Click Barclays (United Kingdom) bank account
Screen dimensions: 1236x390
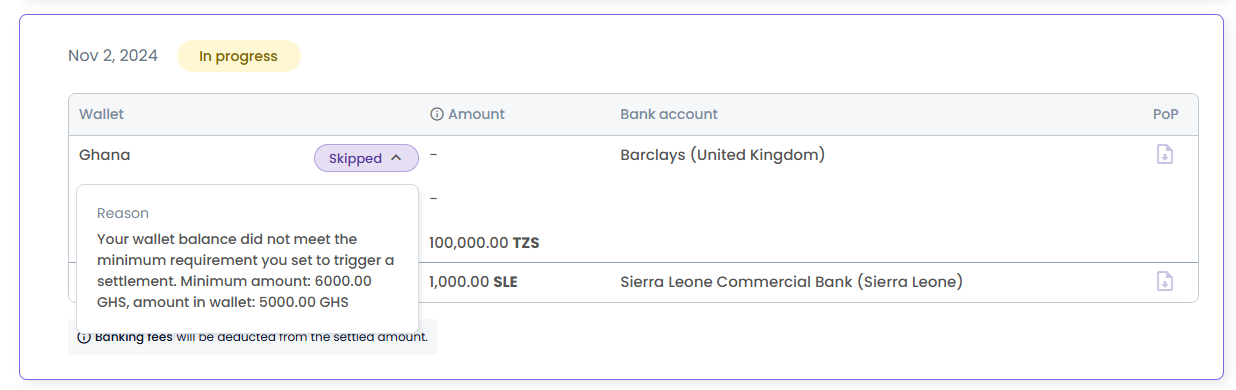(722, 155)
